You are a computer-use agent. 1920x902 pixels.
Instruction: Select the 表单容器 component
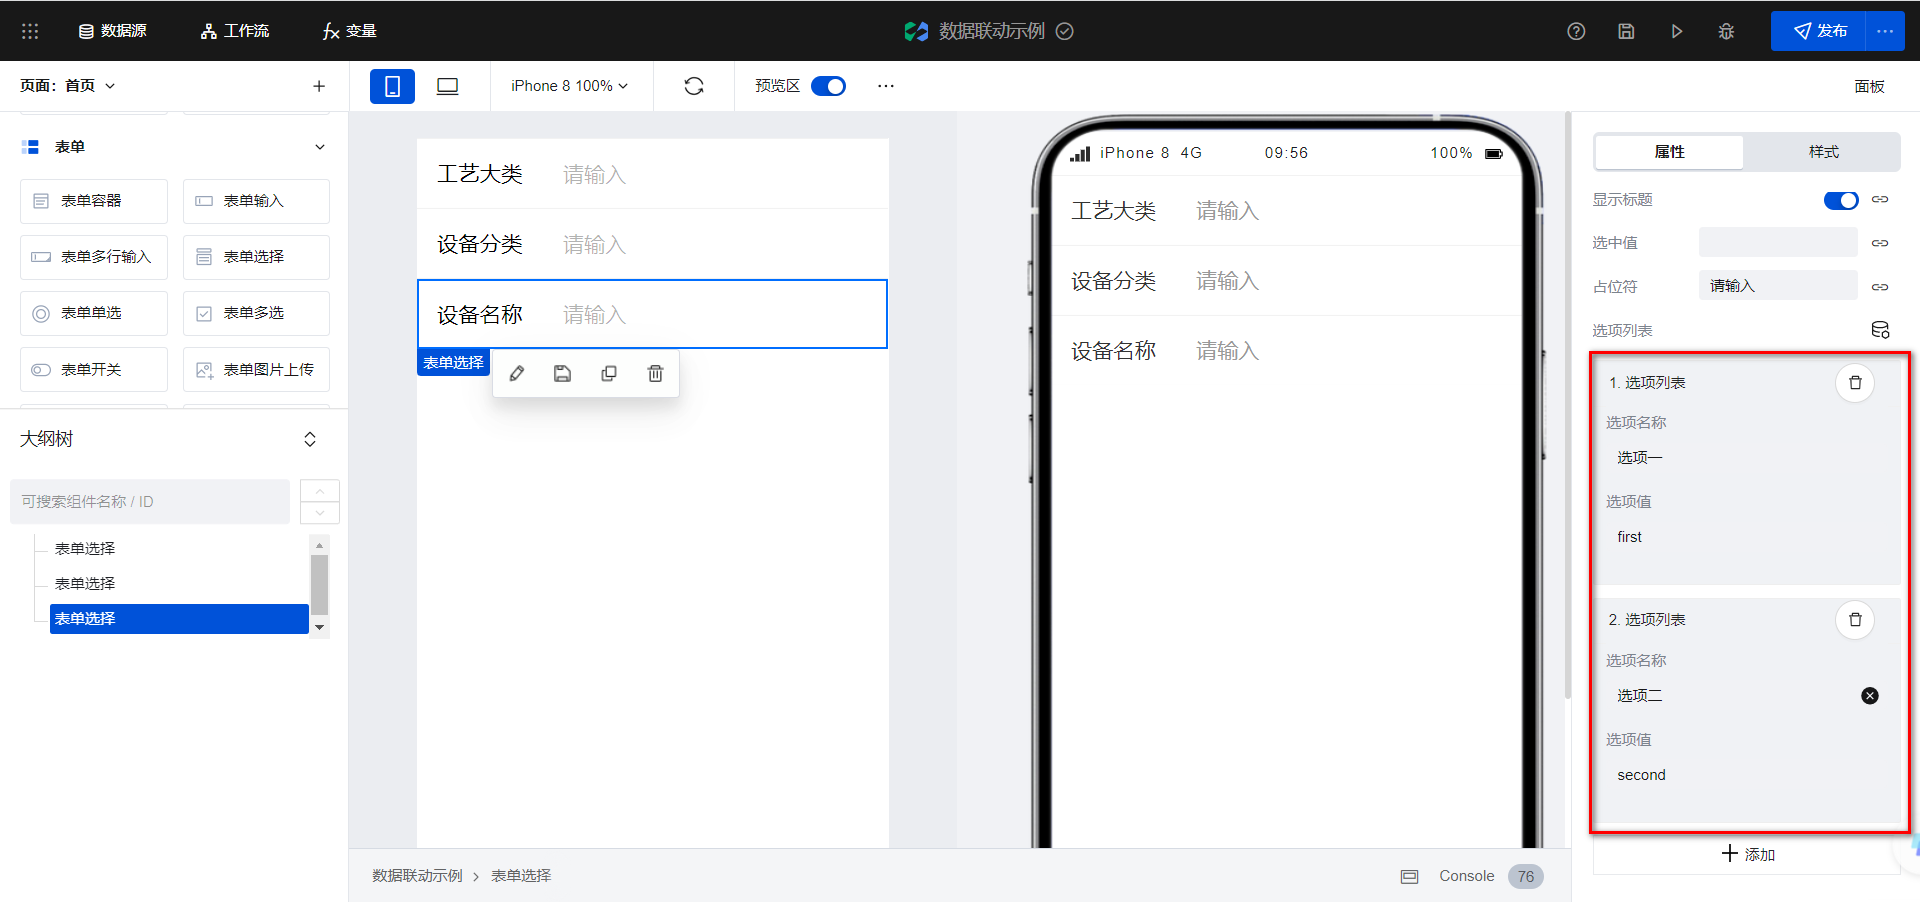[94, 201]
